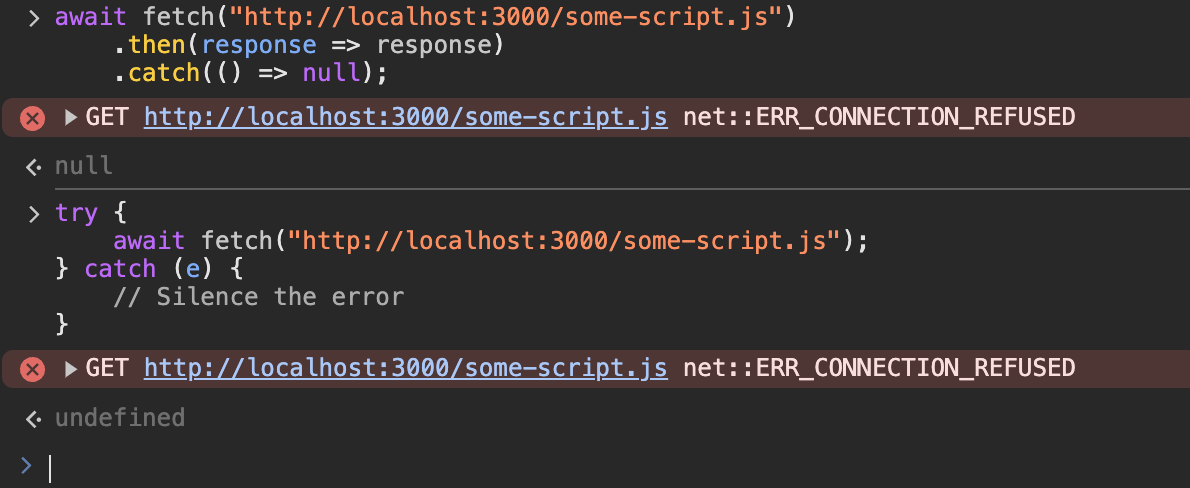Click the blue active console prompt chevron
Image resolution: width=1190 pixels, height=488 pixels.
coord(27,464)
